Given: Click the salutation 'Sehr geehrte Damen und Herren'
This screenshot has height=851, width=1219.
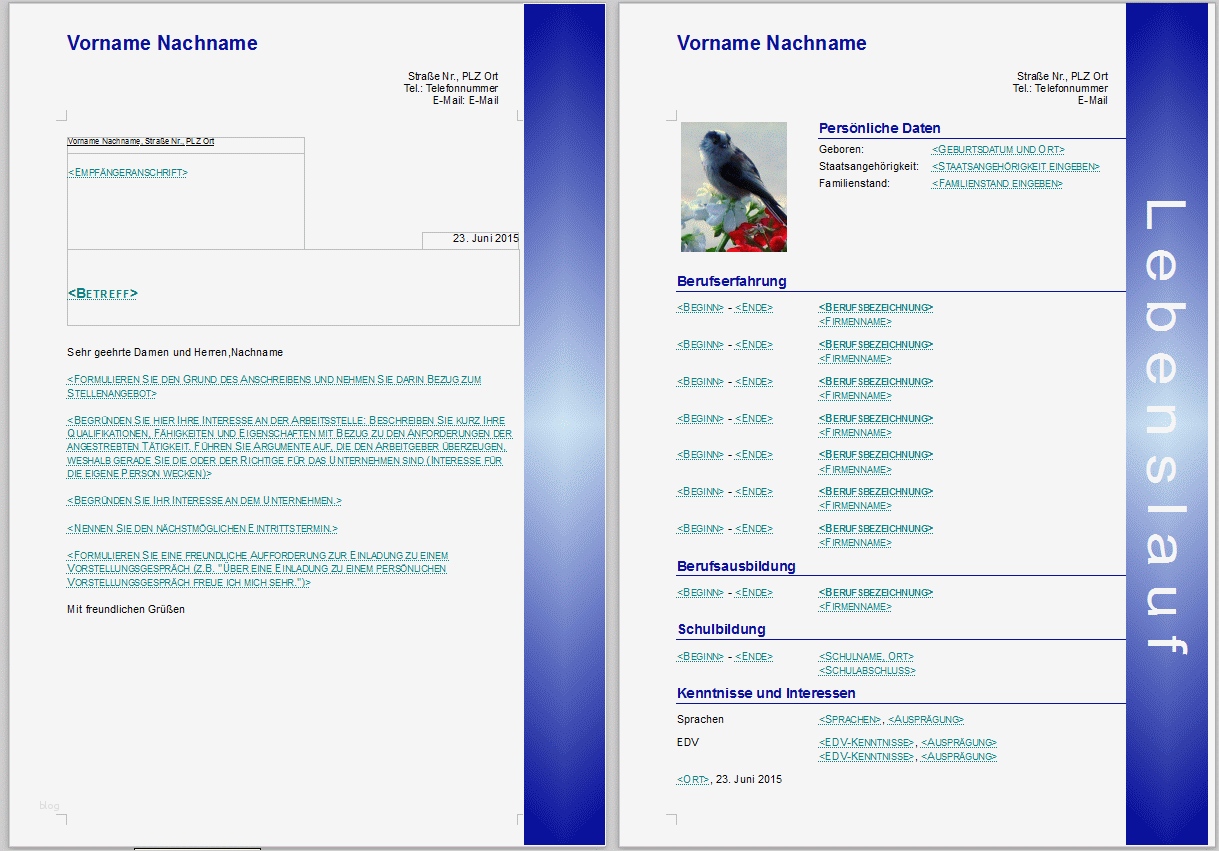Looking at the screenshot, I should 148,352.
